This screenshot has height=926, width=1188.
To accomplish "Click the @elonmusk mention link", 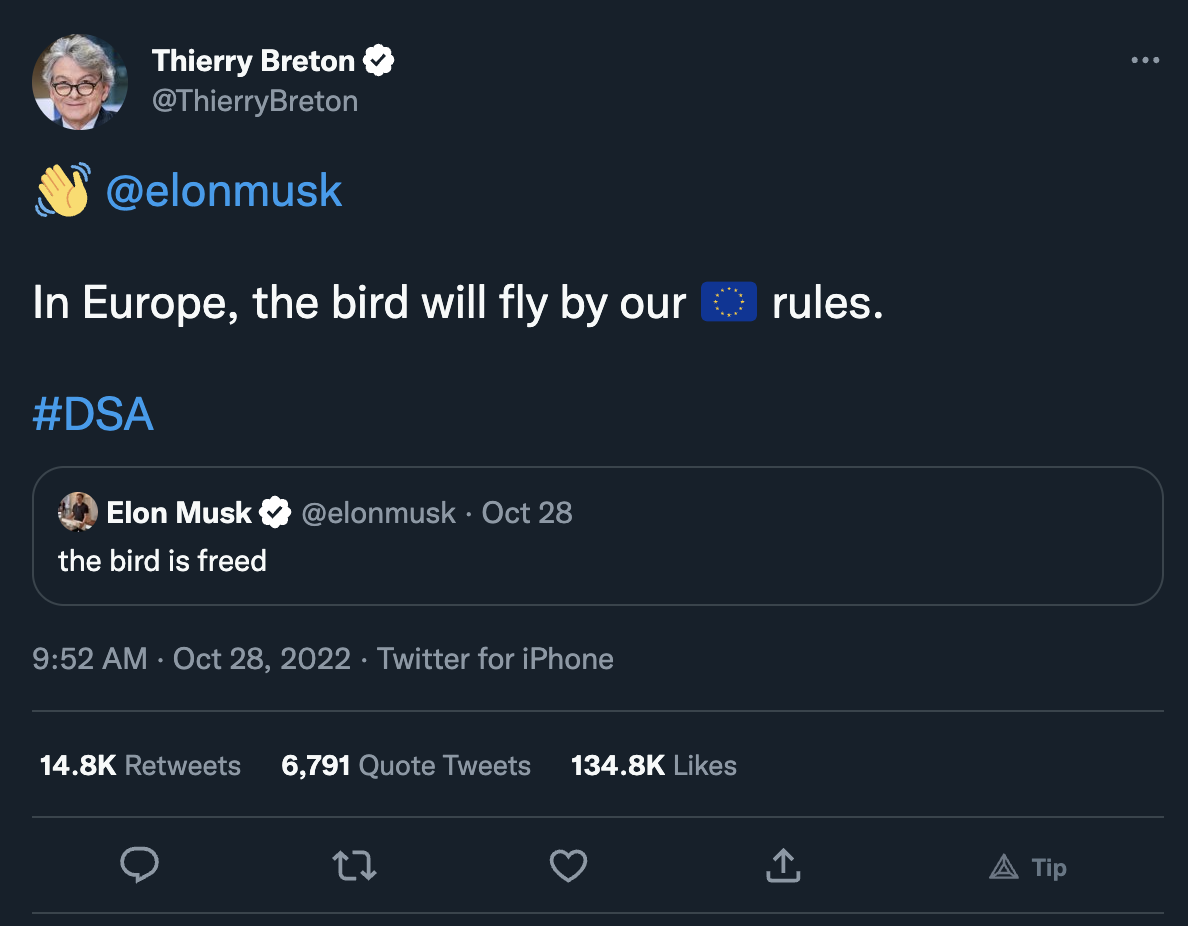I will pyautogui.click(x=224, y=191).
